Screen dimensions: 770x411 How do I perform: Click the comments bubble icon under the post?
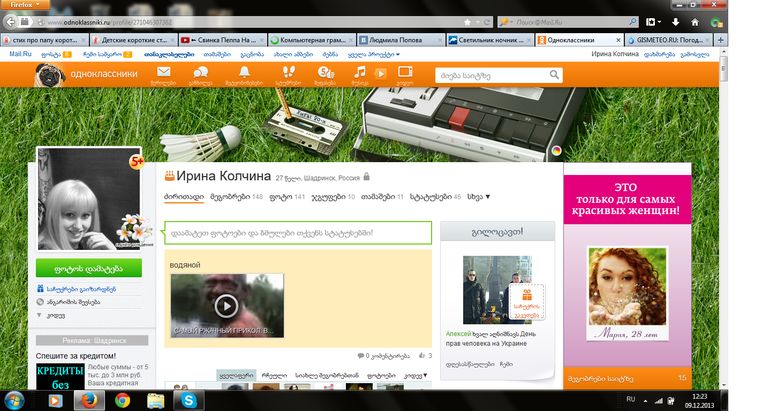[x=361, y=355]
